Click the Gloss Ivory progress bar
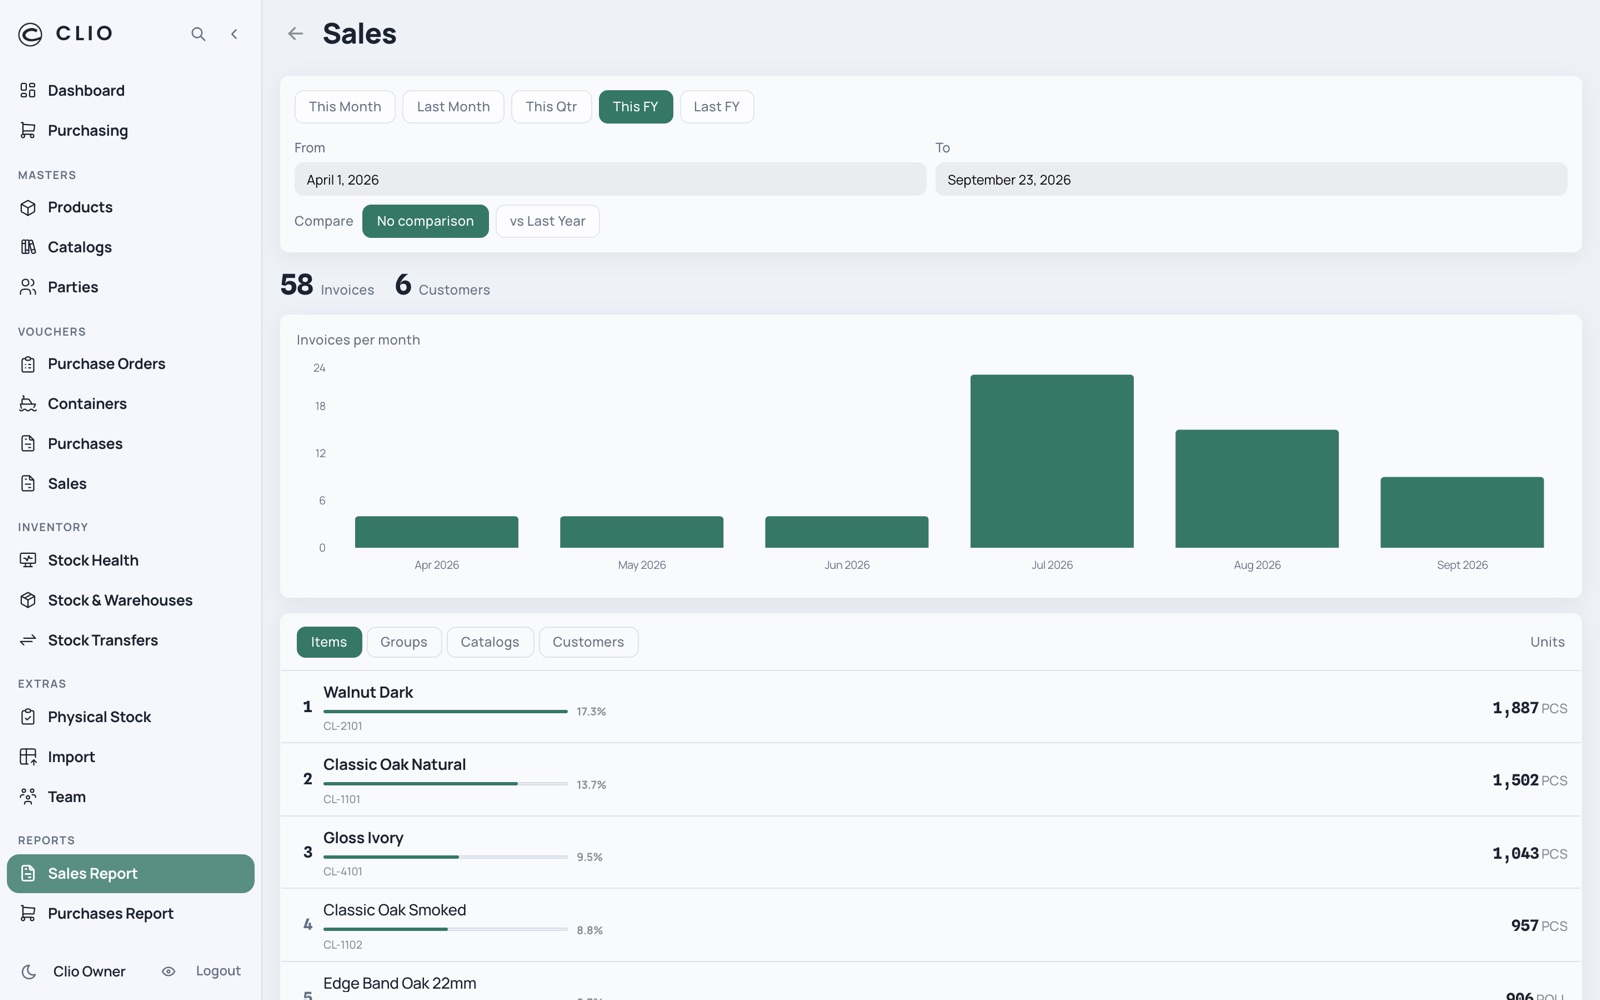The width and height of the screenshot is (1600, 1000). [x=445, y=857]
